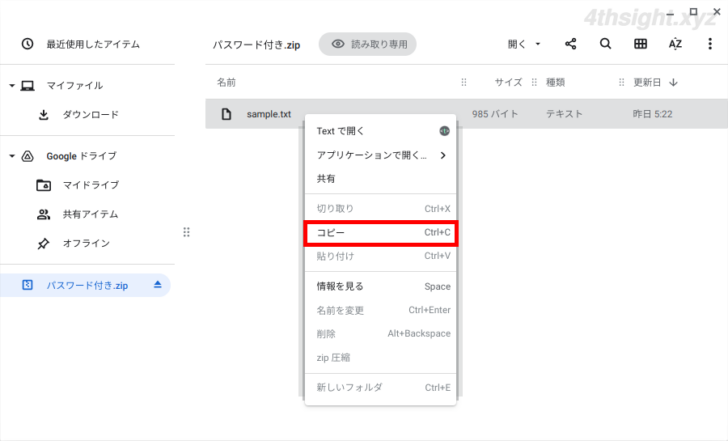This screenshot has width=728, height=441.
Task: Sort by サイズ column header
Action: (x=508, y=83)
